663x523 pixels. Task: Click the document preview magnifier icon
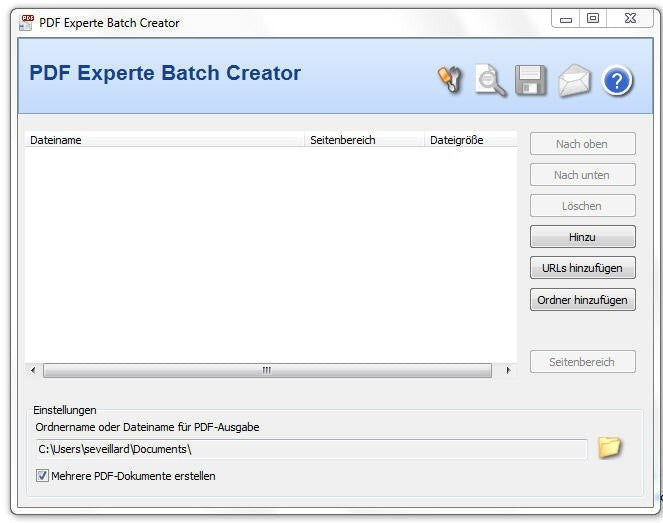(490, 80)
